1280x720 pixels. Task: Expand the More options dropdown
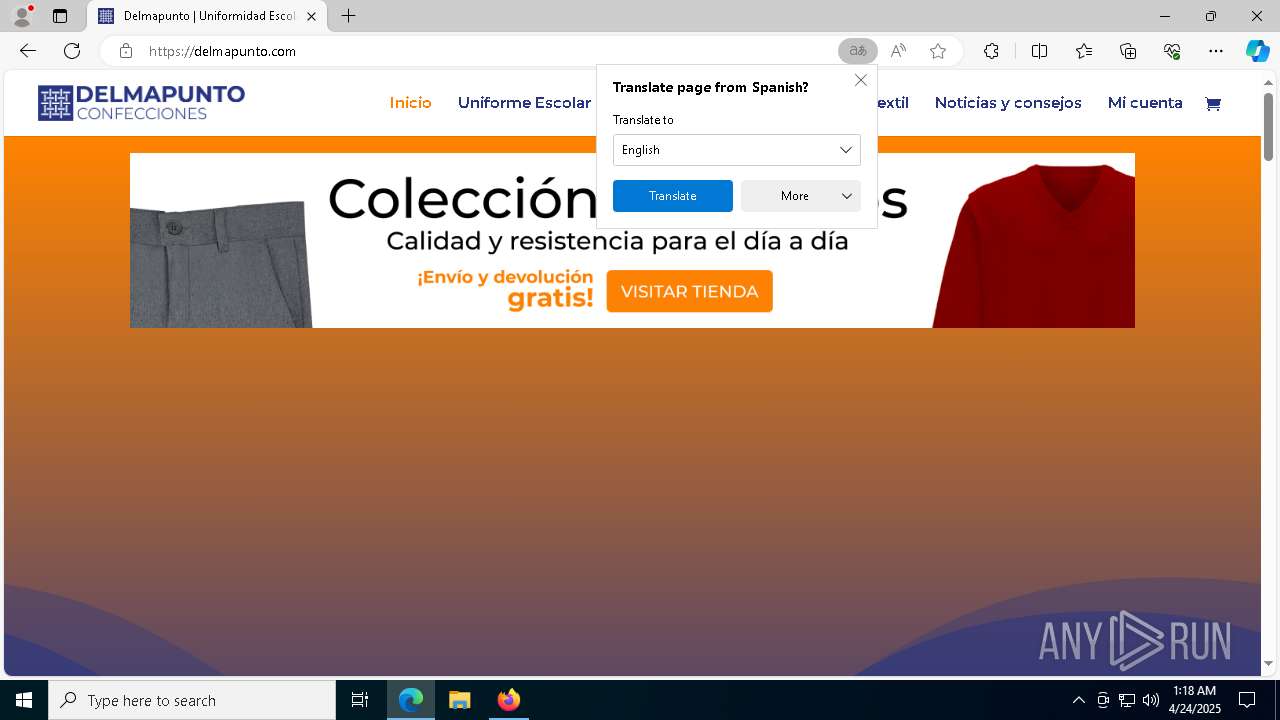pyautogui.click(x=800, y=196)
